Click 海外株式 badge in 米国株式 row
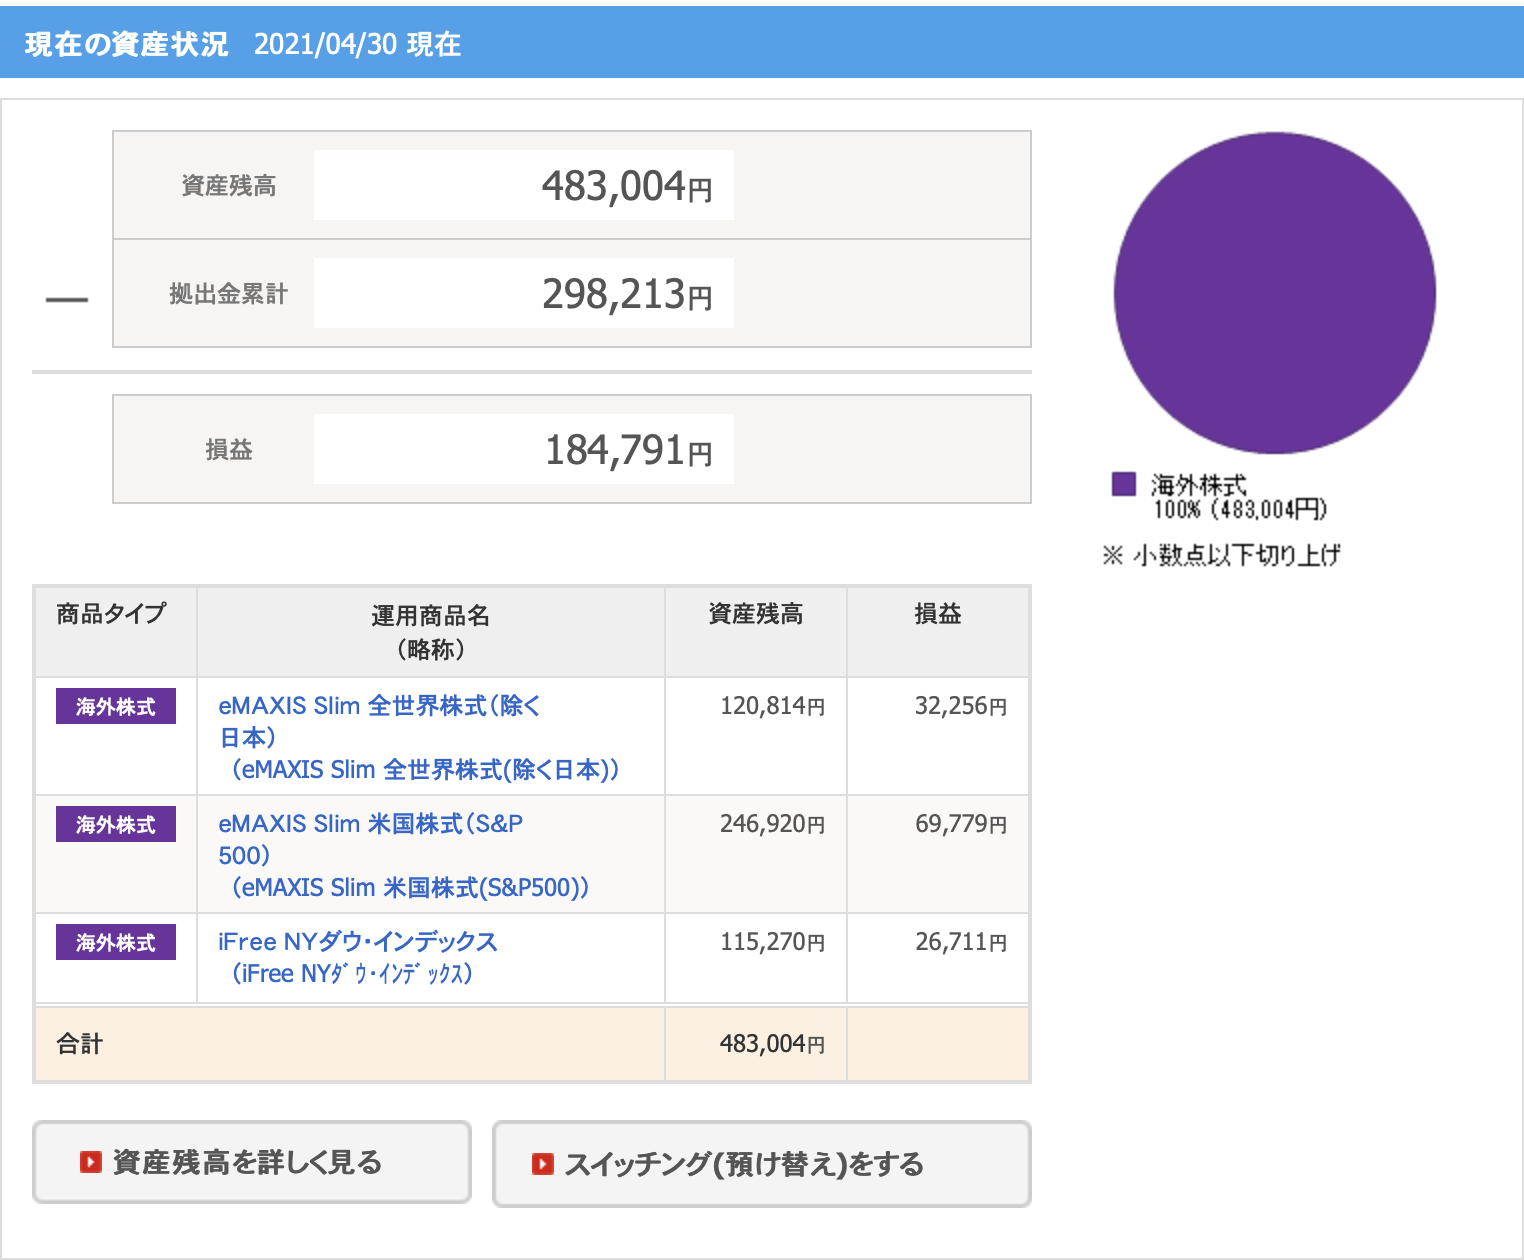The width and height of the screenshot is (1524, 1260). click(x=116, y=824)
